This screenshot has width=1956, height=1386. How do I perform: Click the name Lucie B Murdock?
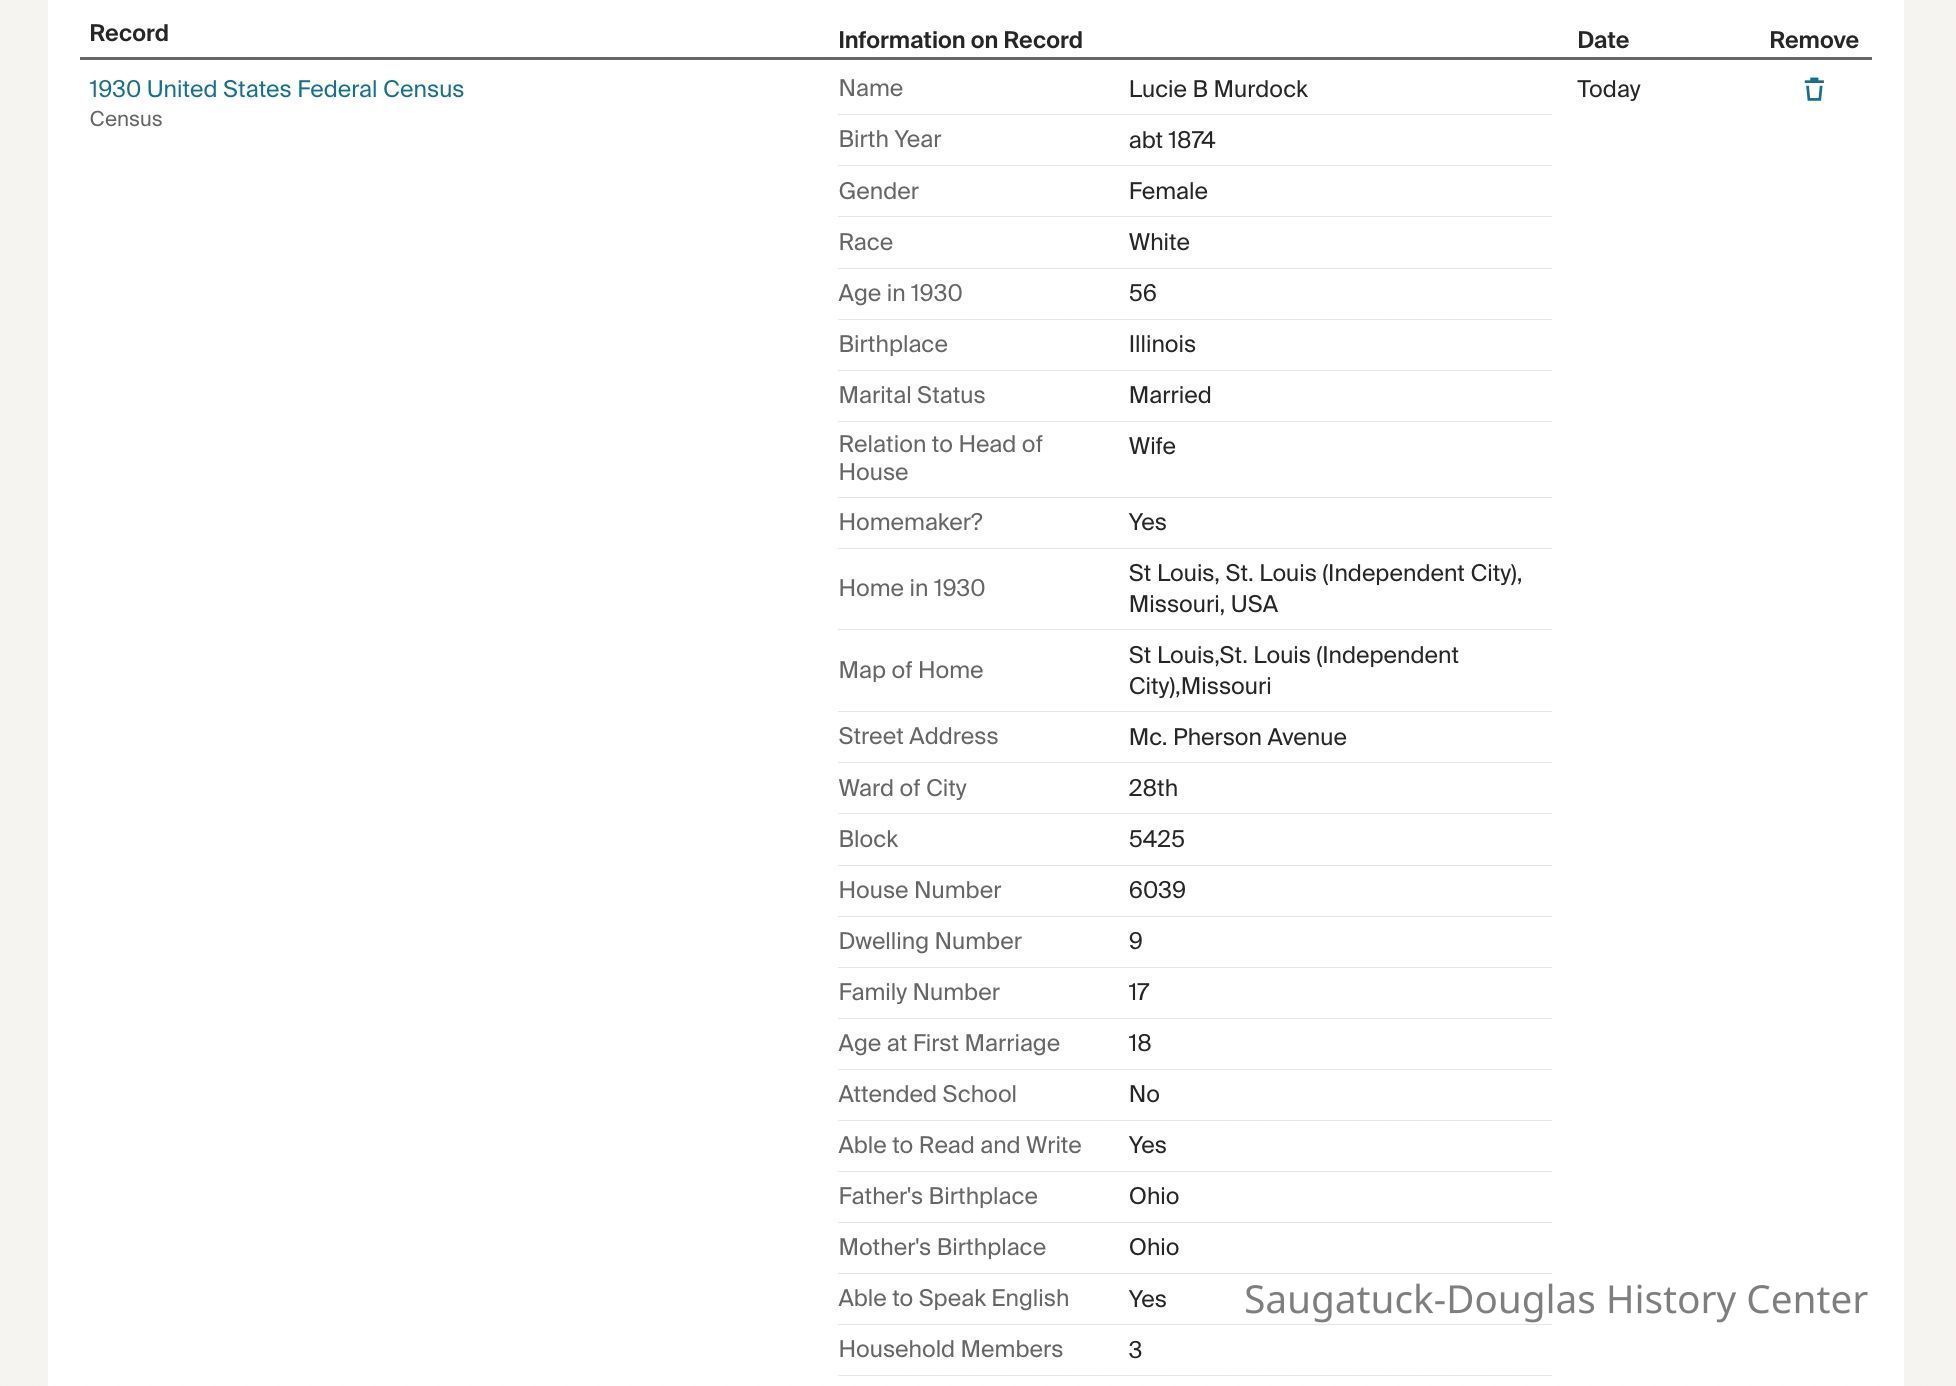[1217, 89]
